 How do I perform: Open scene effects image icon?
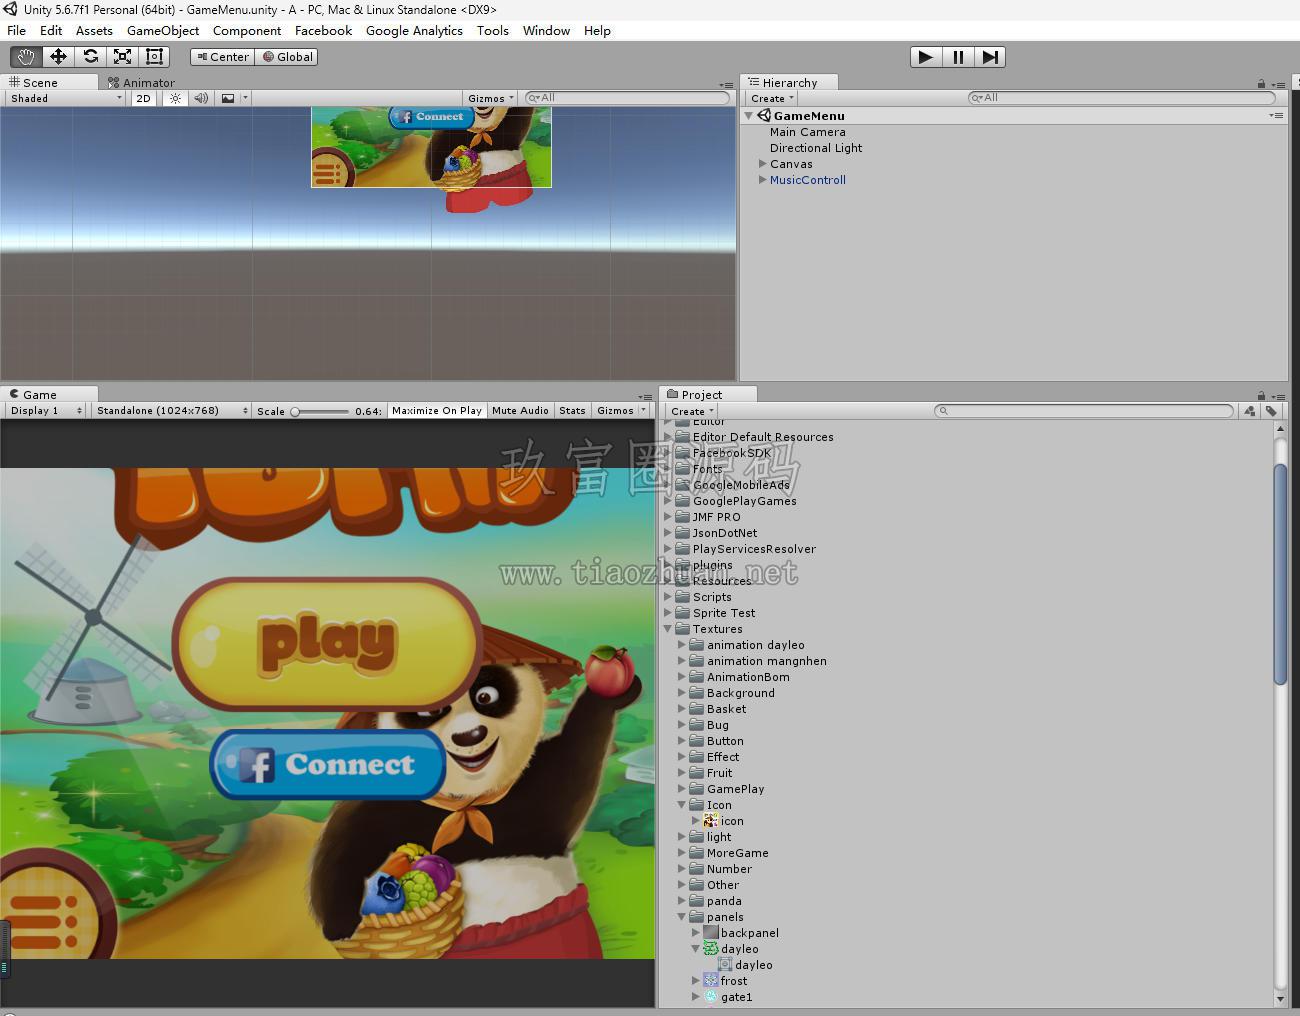[228, 98]
